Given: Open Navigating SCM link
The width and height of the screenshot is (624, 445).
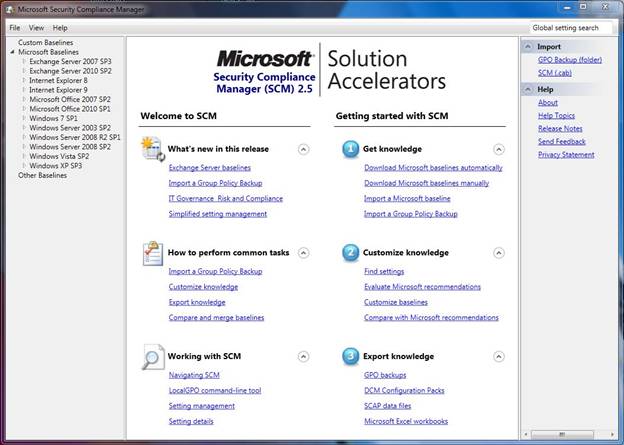Looking at the screenshot, I should 194,375.
